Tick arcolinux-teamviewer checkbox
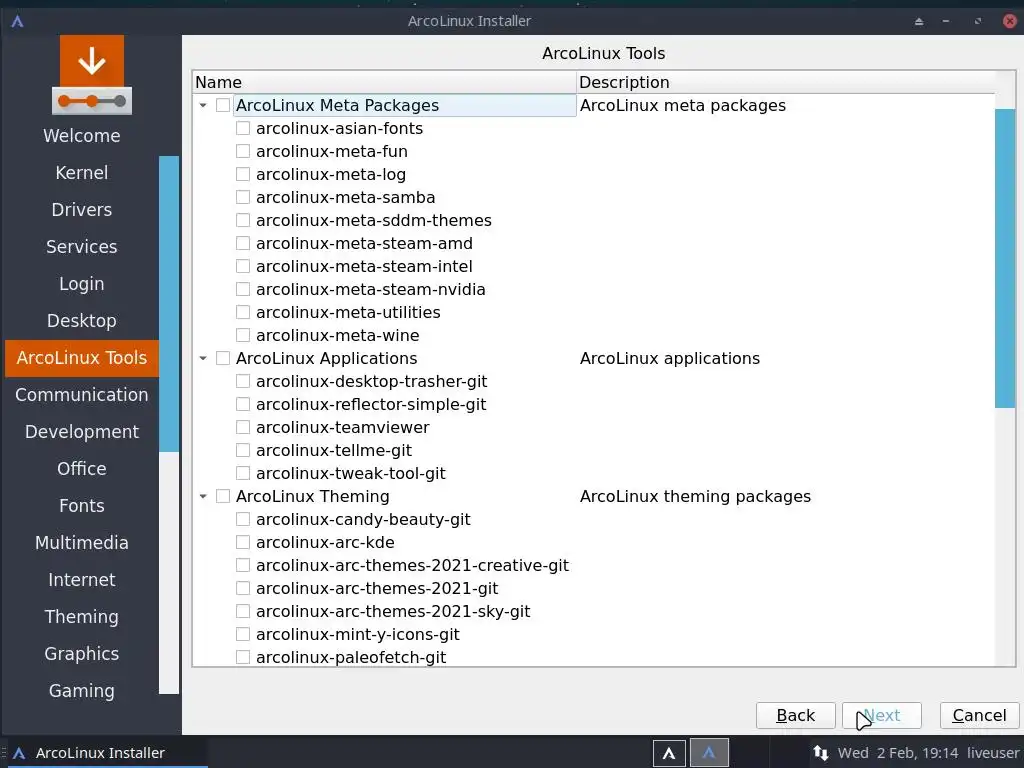The image size is (1024, 768). point(243,427)
